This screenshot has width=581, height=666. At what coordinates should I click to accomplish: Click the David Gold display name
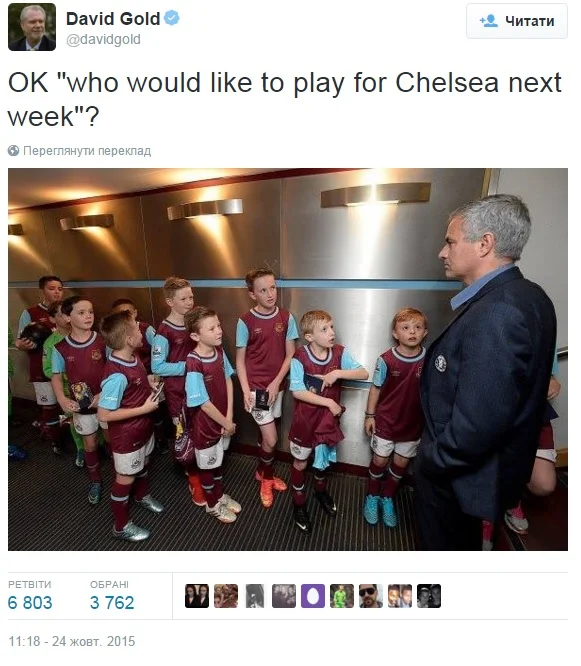pyautogui.click(x=113, y=19)
